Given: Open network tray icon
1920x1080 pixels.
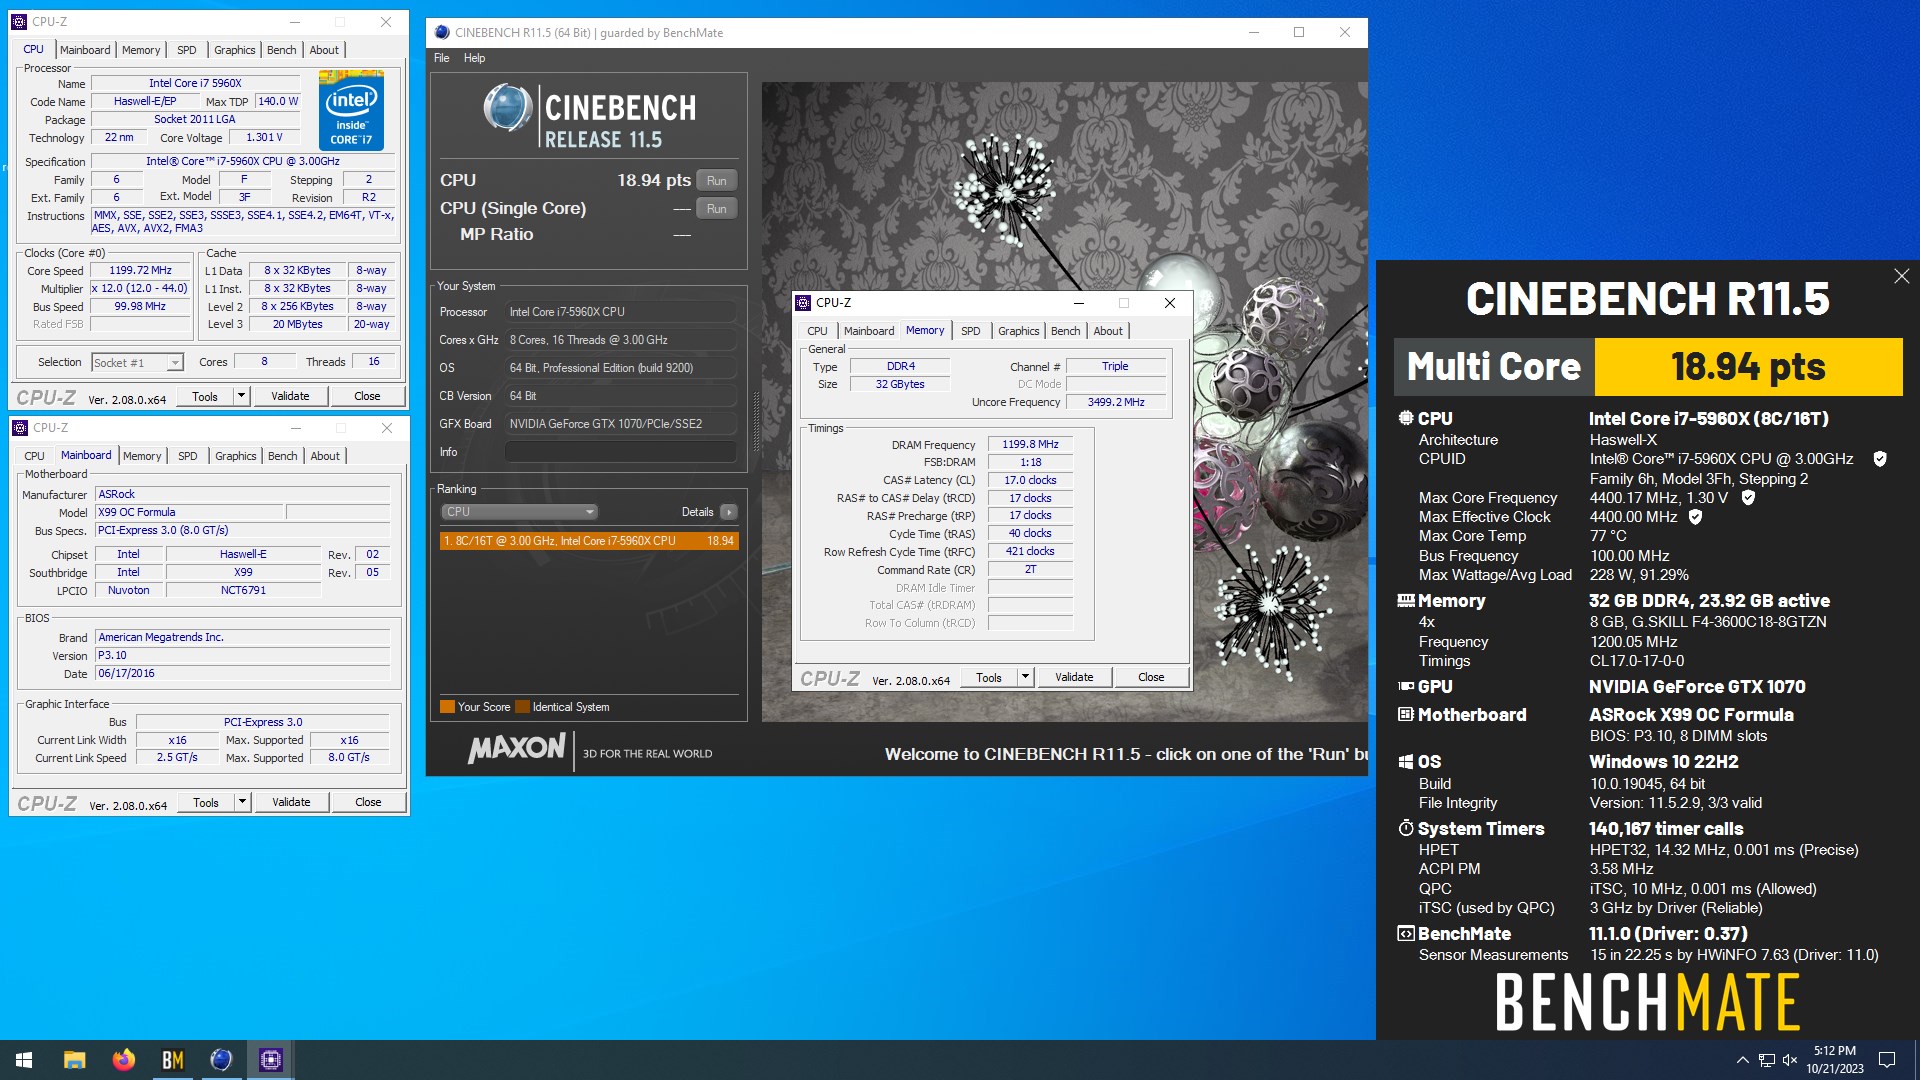Looking at the screenshot, I should pyautogui.click(x=1767, y=1060).
